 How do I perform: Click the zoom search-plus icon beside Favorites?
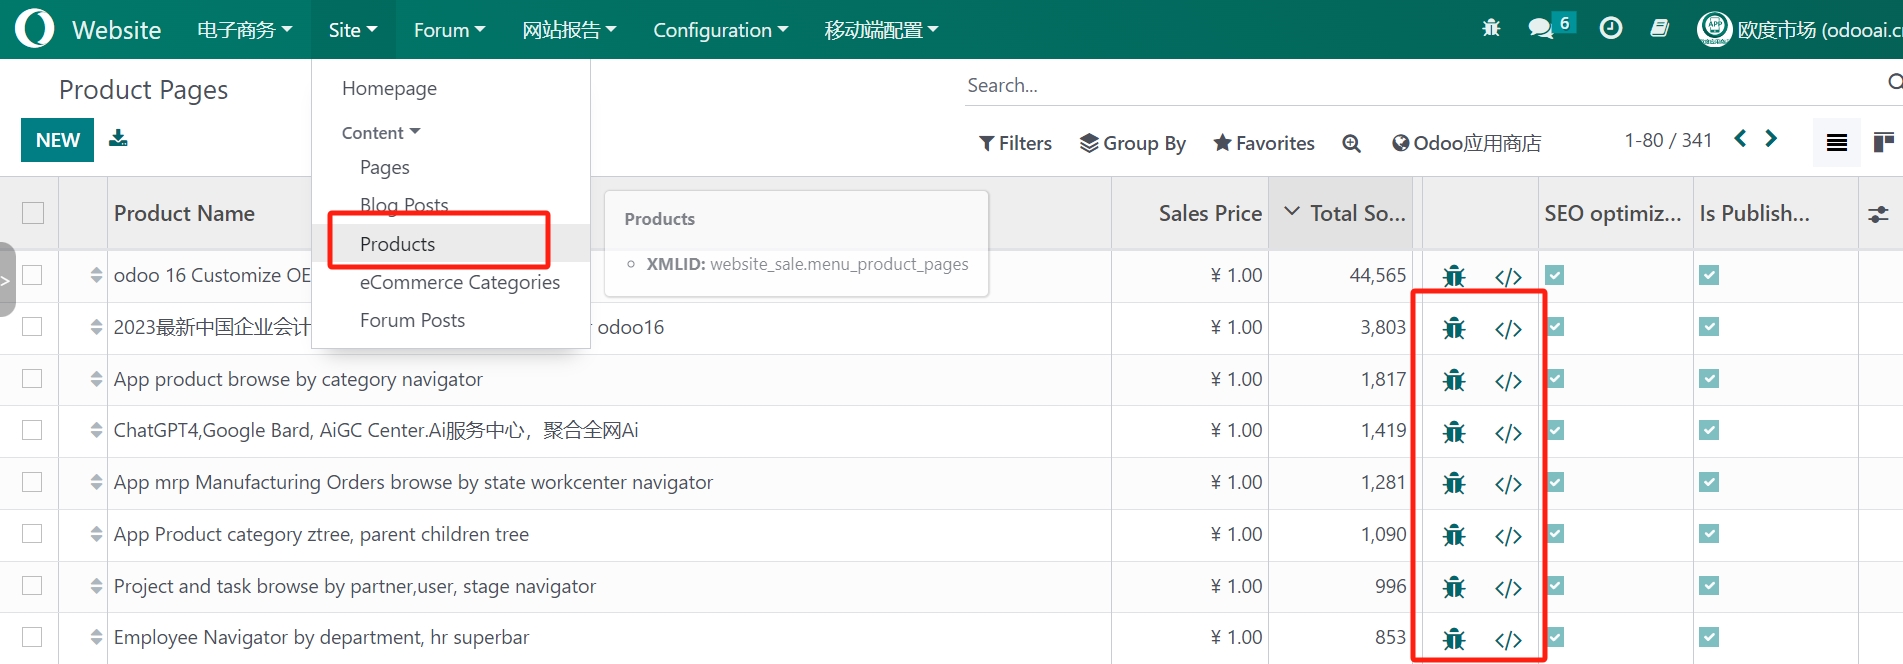(x=1351, y=143)
